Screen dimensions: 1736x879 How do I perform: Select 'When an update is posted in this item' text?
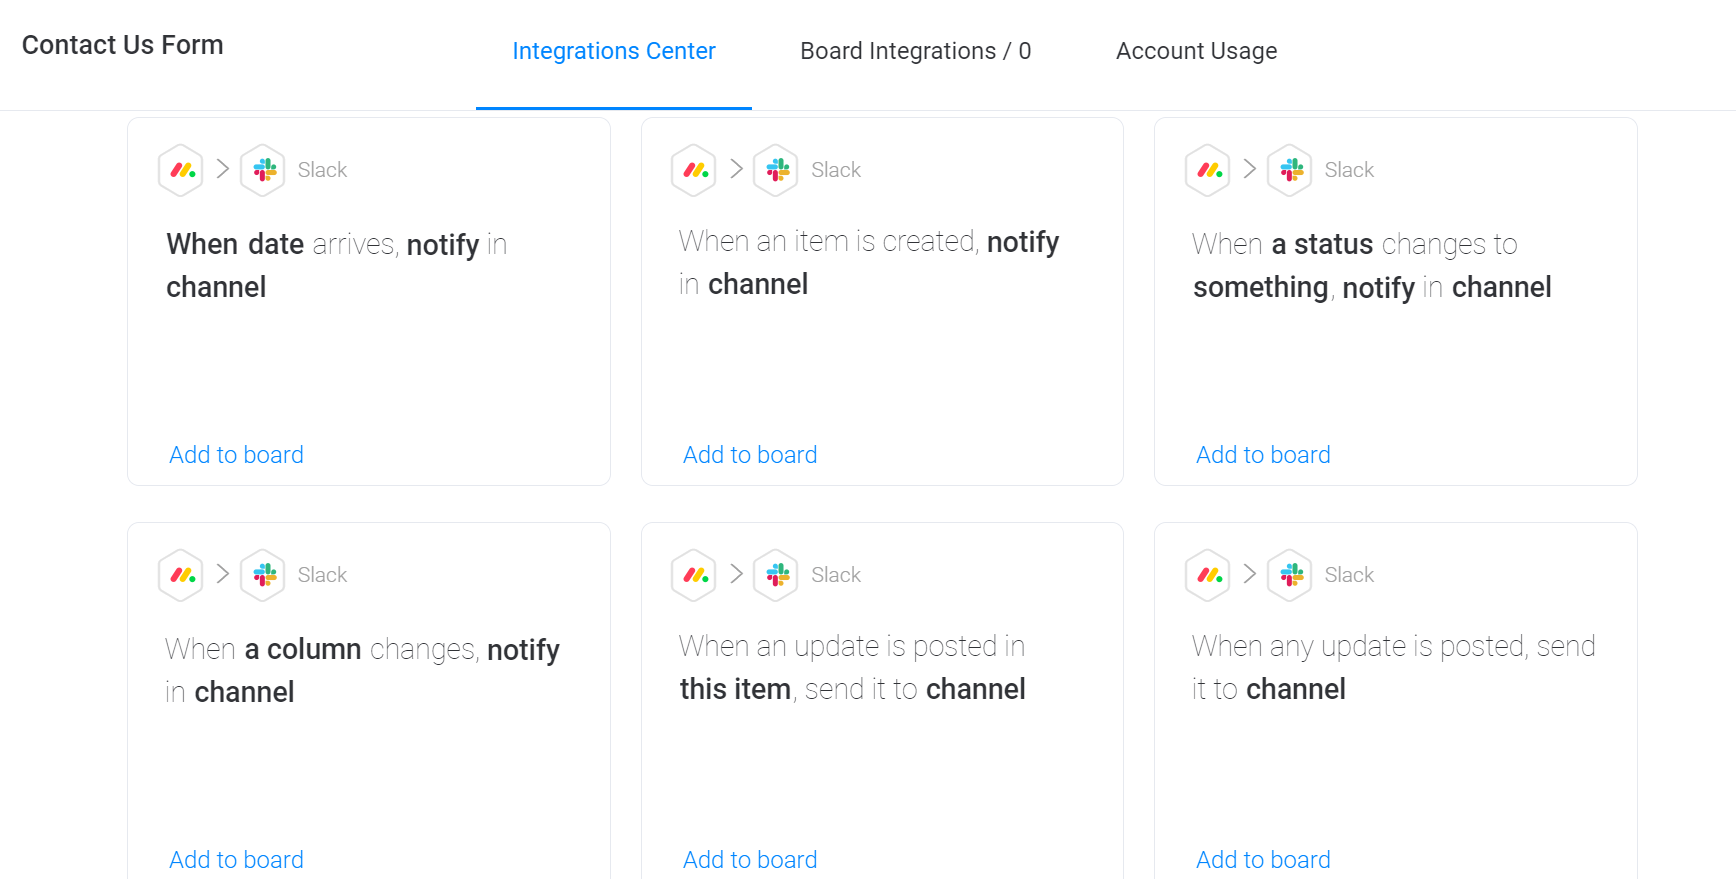tap(852, 668)
